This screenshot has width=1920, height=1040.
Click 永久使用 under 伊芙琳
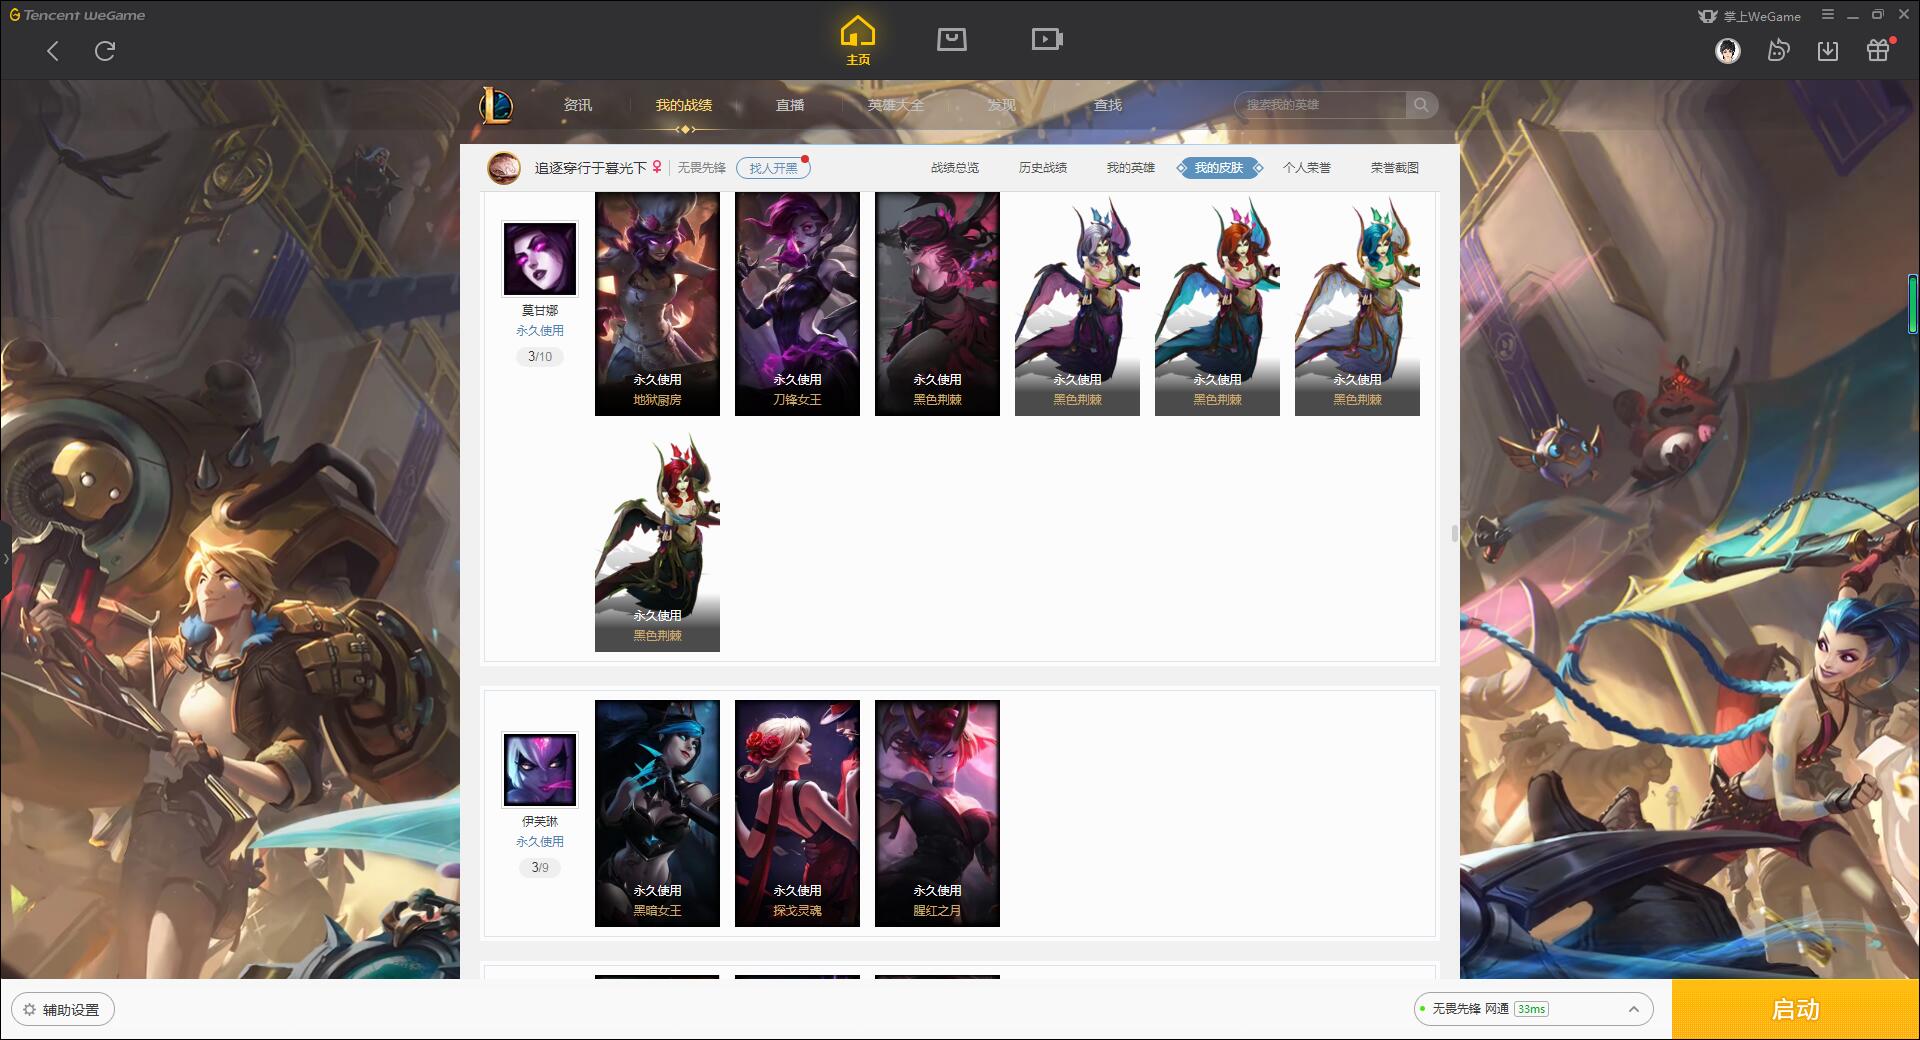coord(540,842)
